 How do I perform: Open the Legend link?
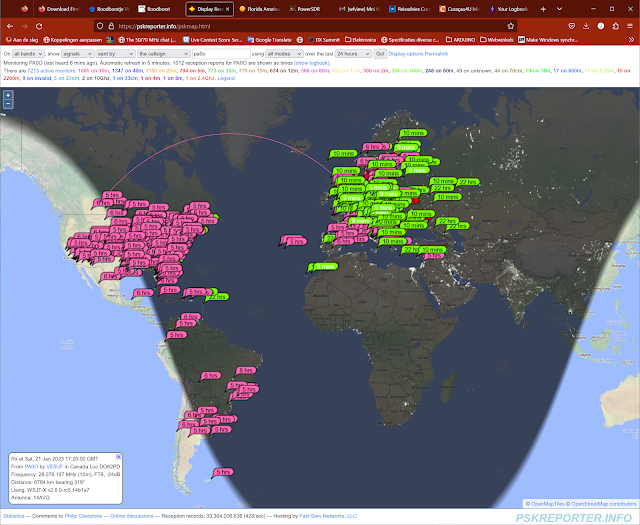coord(226,78)
